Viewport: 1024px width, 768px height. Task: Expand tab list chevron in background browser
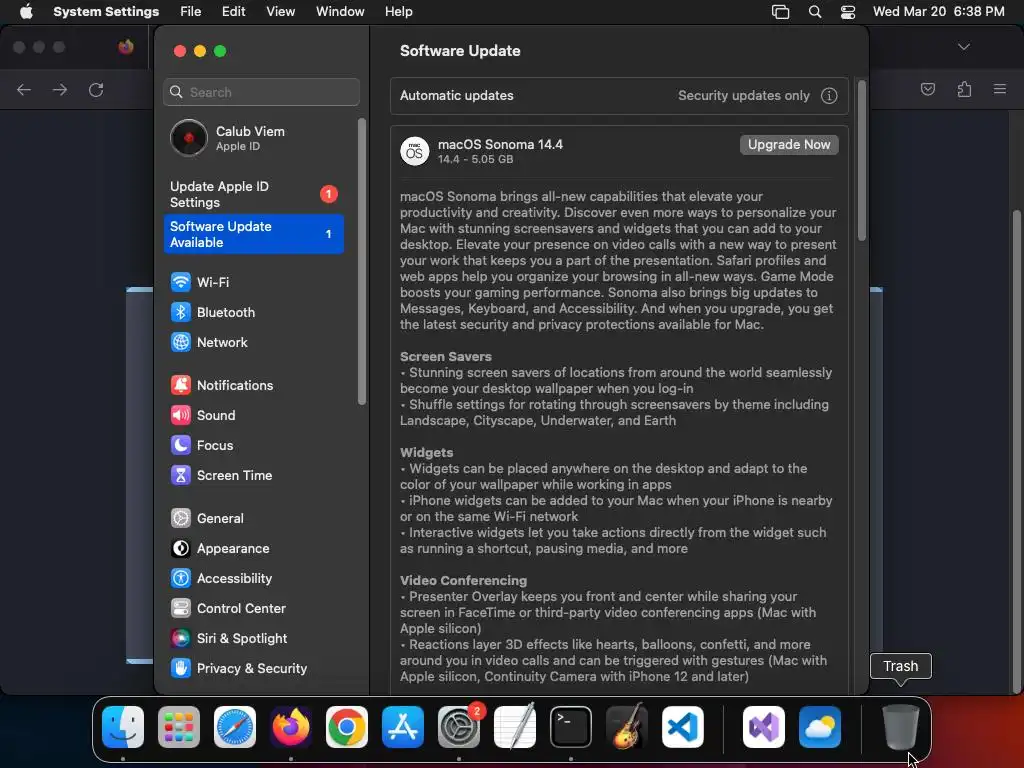coord(964,47)
